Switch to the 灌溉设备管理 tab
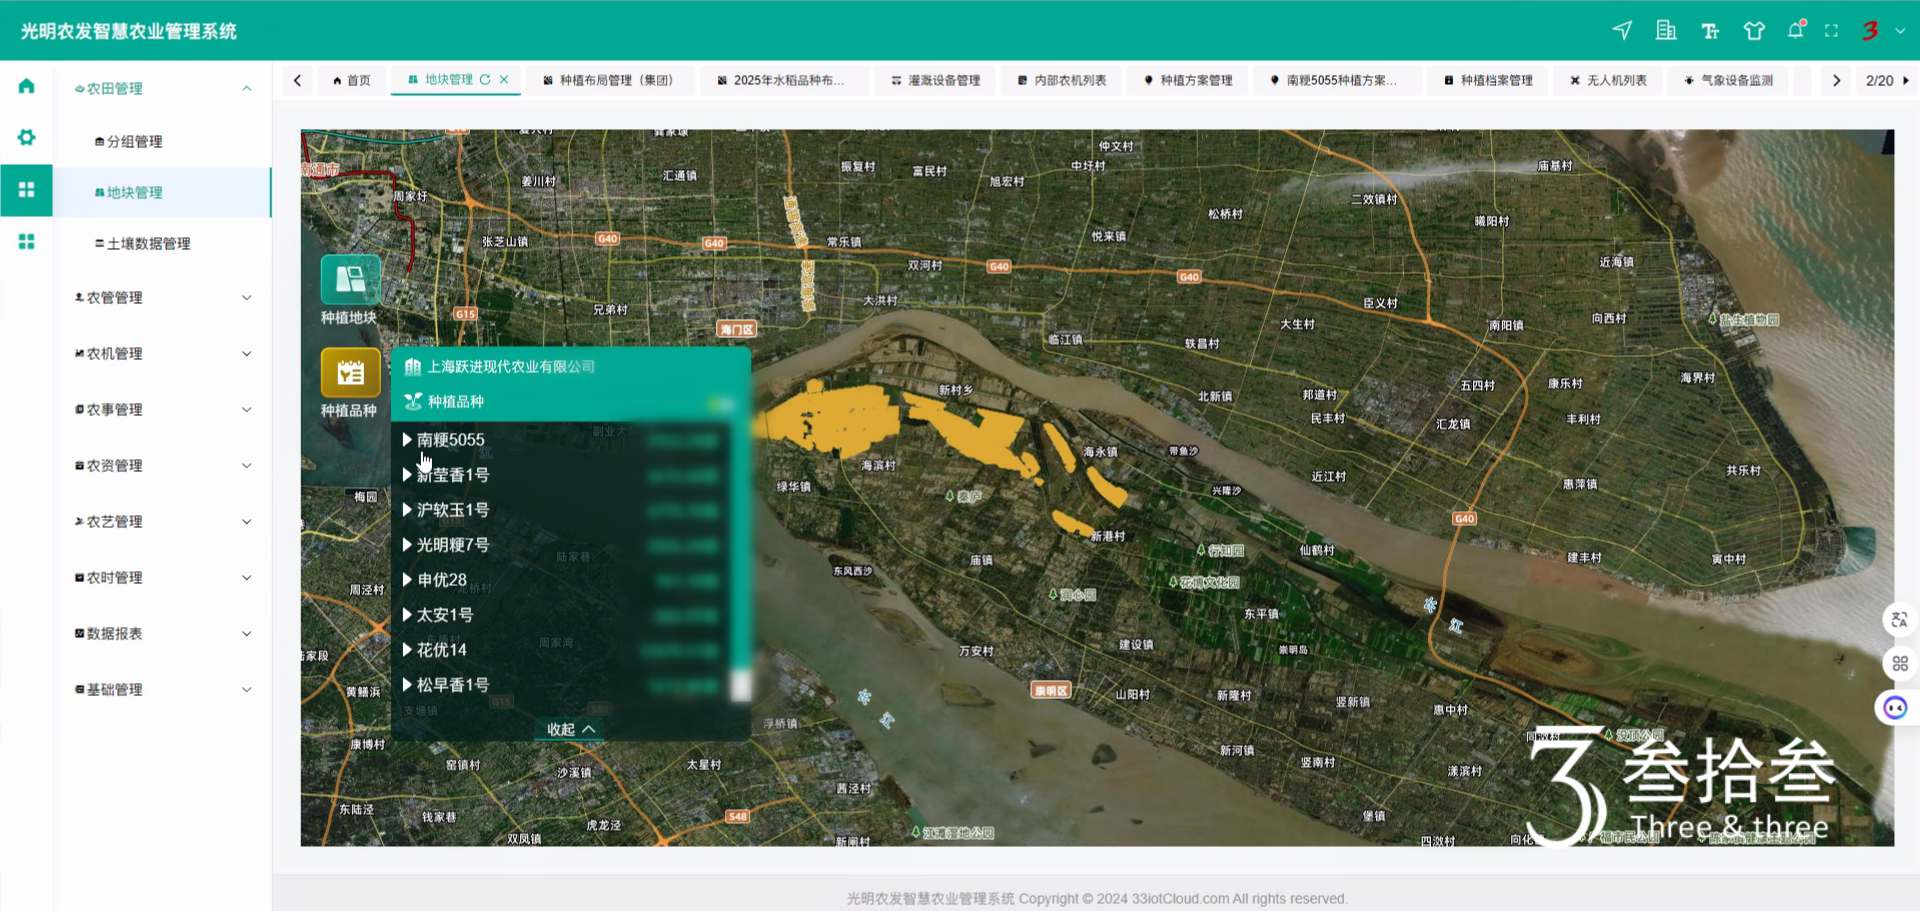The height and width of the screenshot is (911, 1920). tap(935, 80)
